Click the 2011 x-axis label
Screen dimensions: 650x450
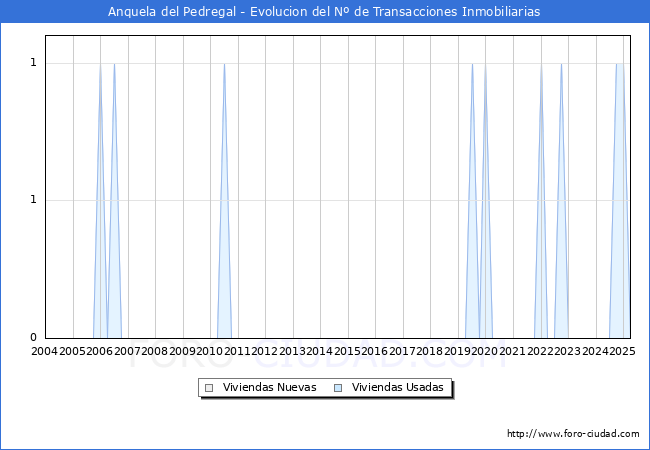(238, 351)
